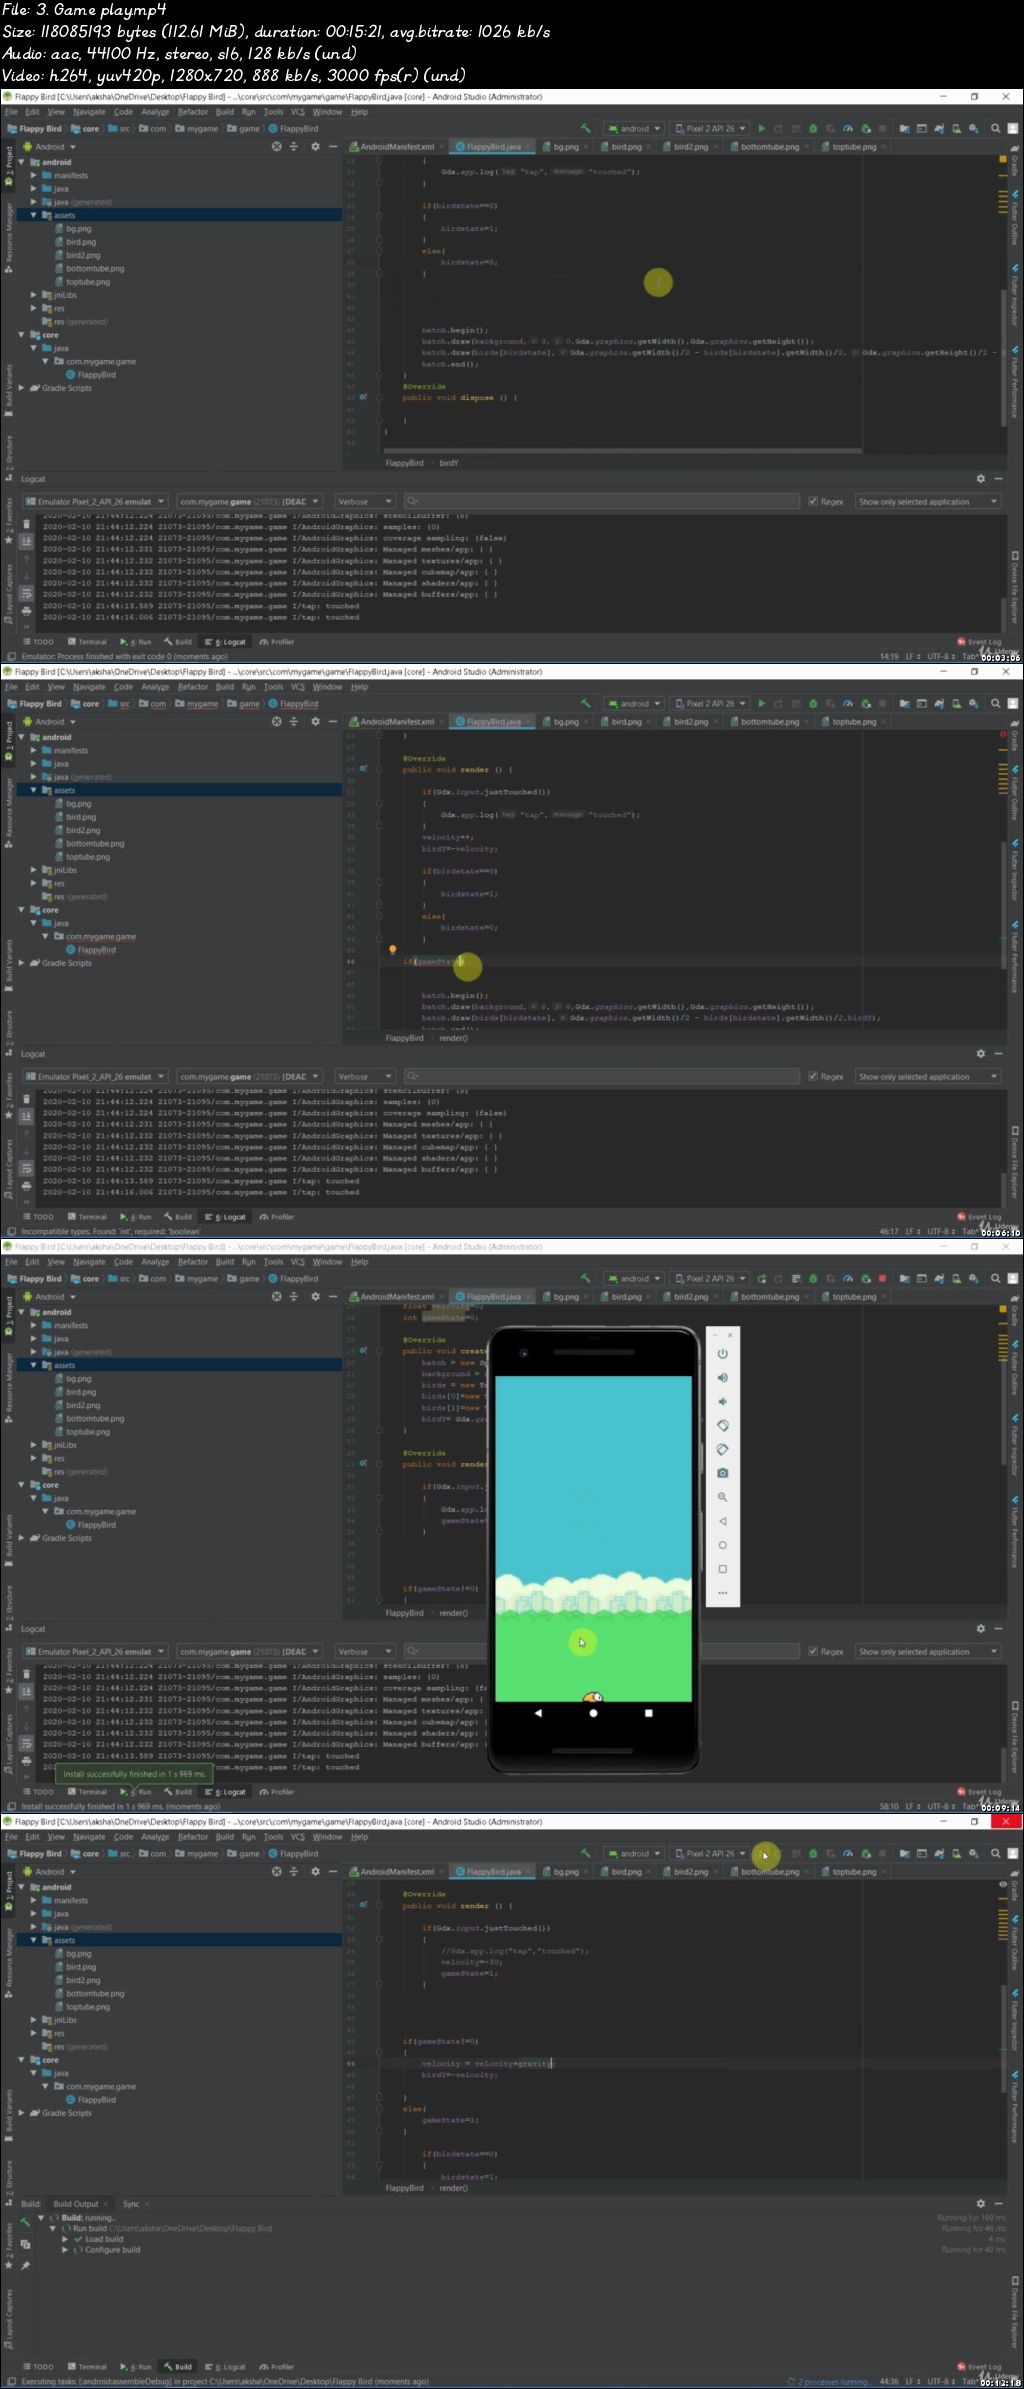The image size is (1024, 2389).
Task: Click the emulator rotate right icon
Action: point(722,1449)
